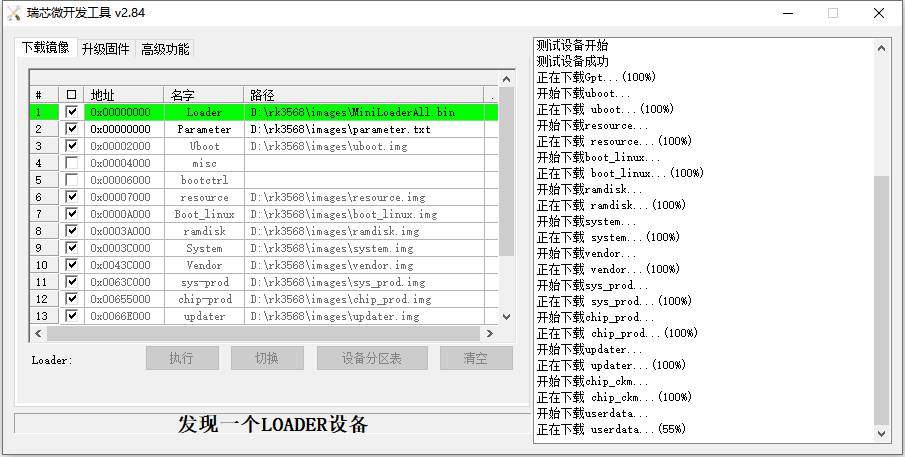Uncheck the Parameter row checkbox

click(72, 129)
